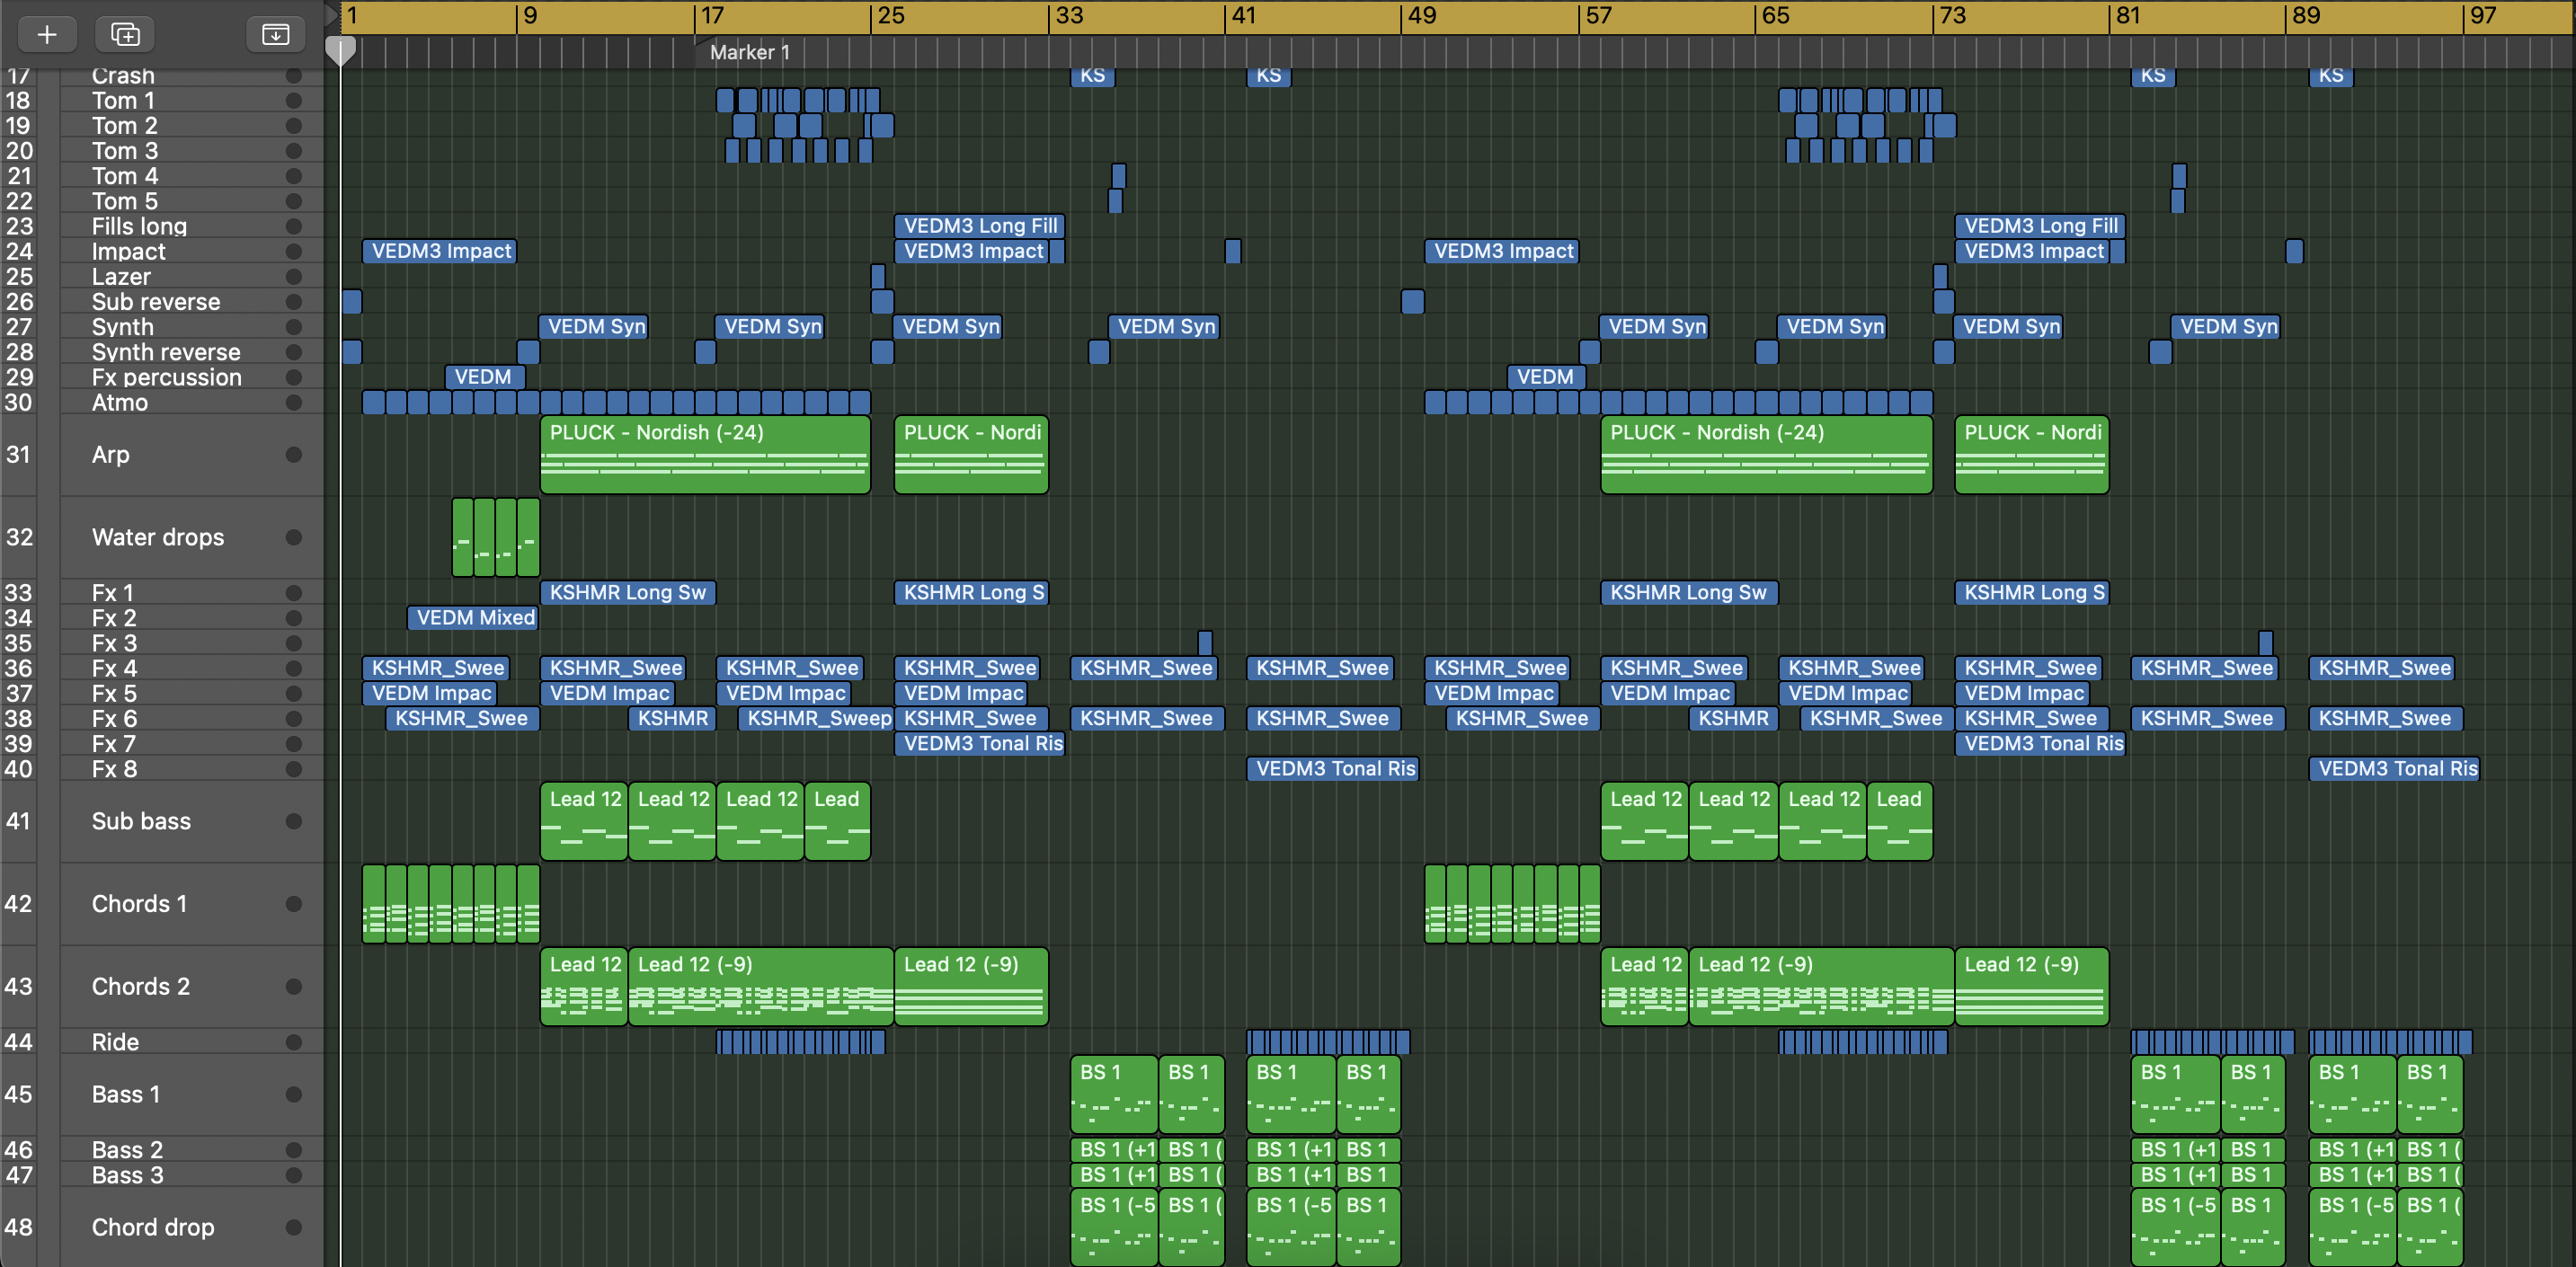The width and height of the screenshot is (2576, 1267).
Task: Click the Duplicate Track button
Action: click(x=125, y=35)
